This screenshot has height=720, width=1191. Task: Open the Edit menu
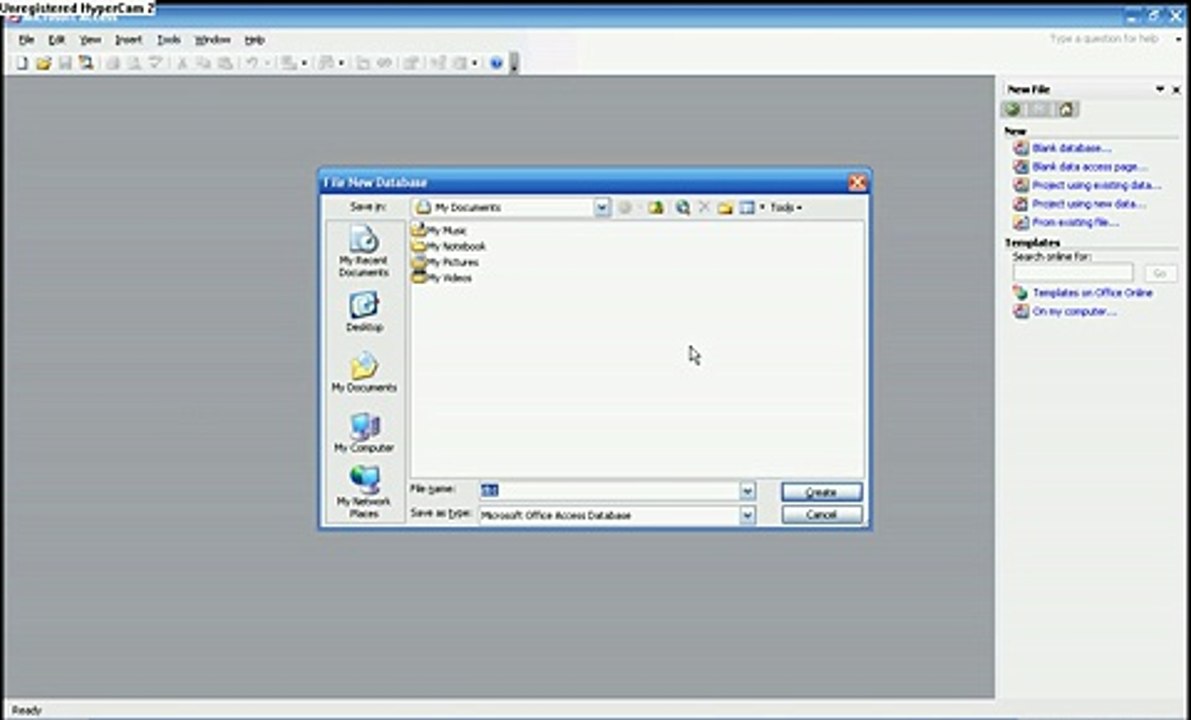[x=57, y=39]
